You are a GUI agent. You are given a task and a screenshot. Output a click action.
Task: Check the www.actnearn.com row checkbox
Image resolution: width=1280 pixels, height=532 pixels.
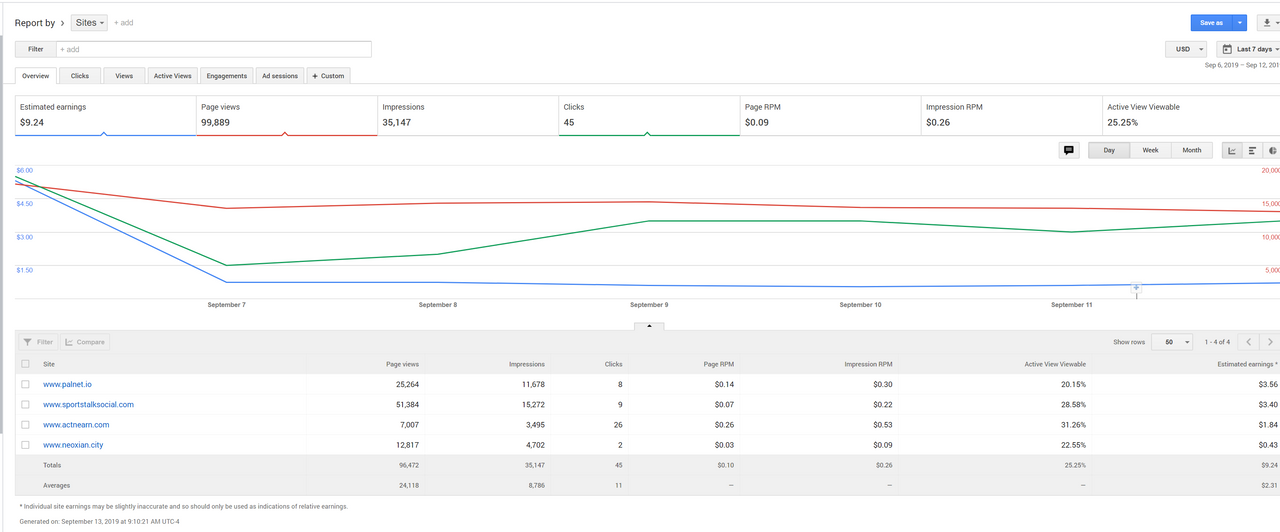tap(25, 425)
